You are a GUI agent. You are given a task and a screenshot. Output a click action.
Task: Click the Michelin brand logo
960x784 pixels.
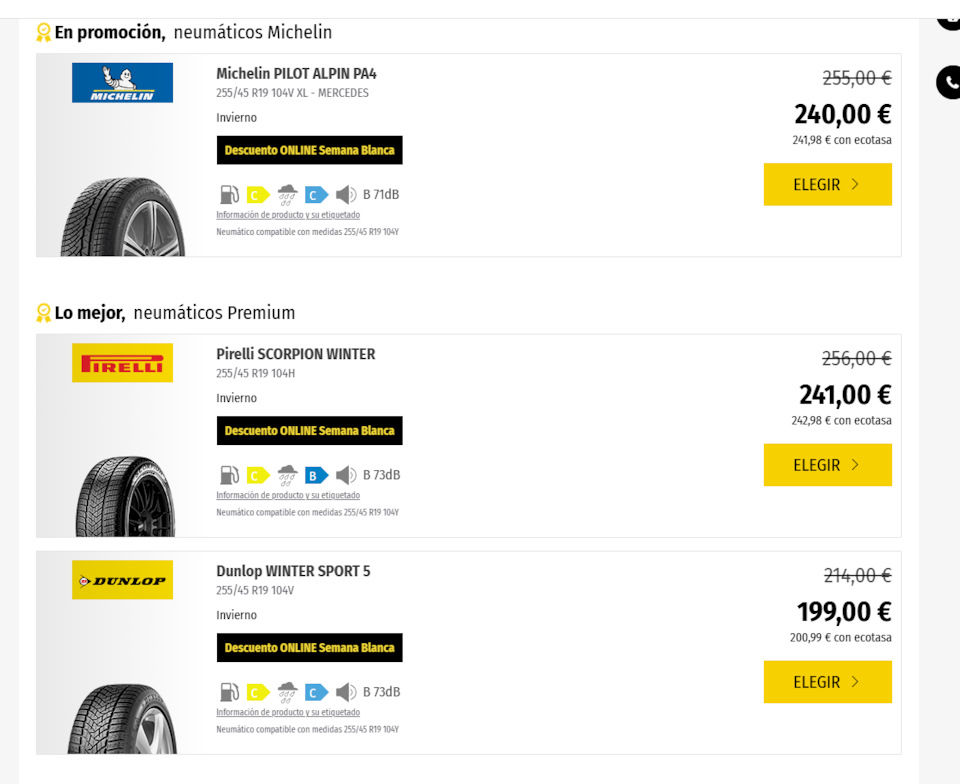(122, 83)
